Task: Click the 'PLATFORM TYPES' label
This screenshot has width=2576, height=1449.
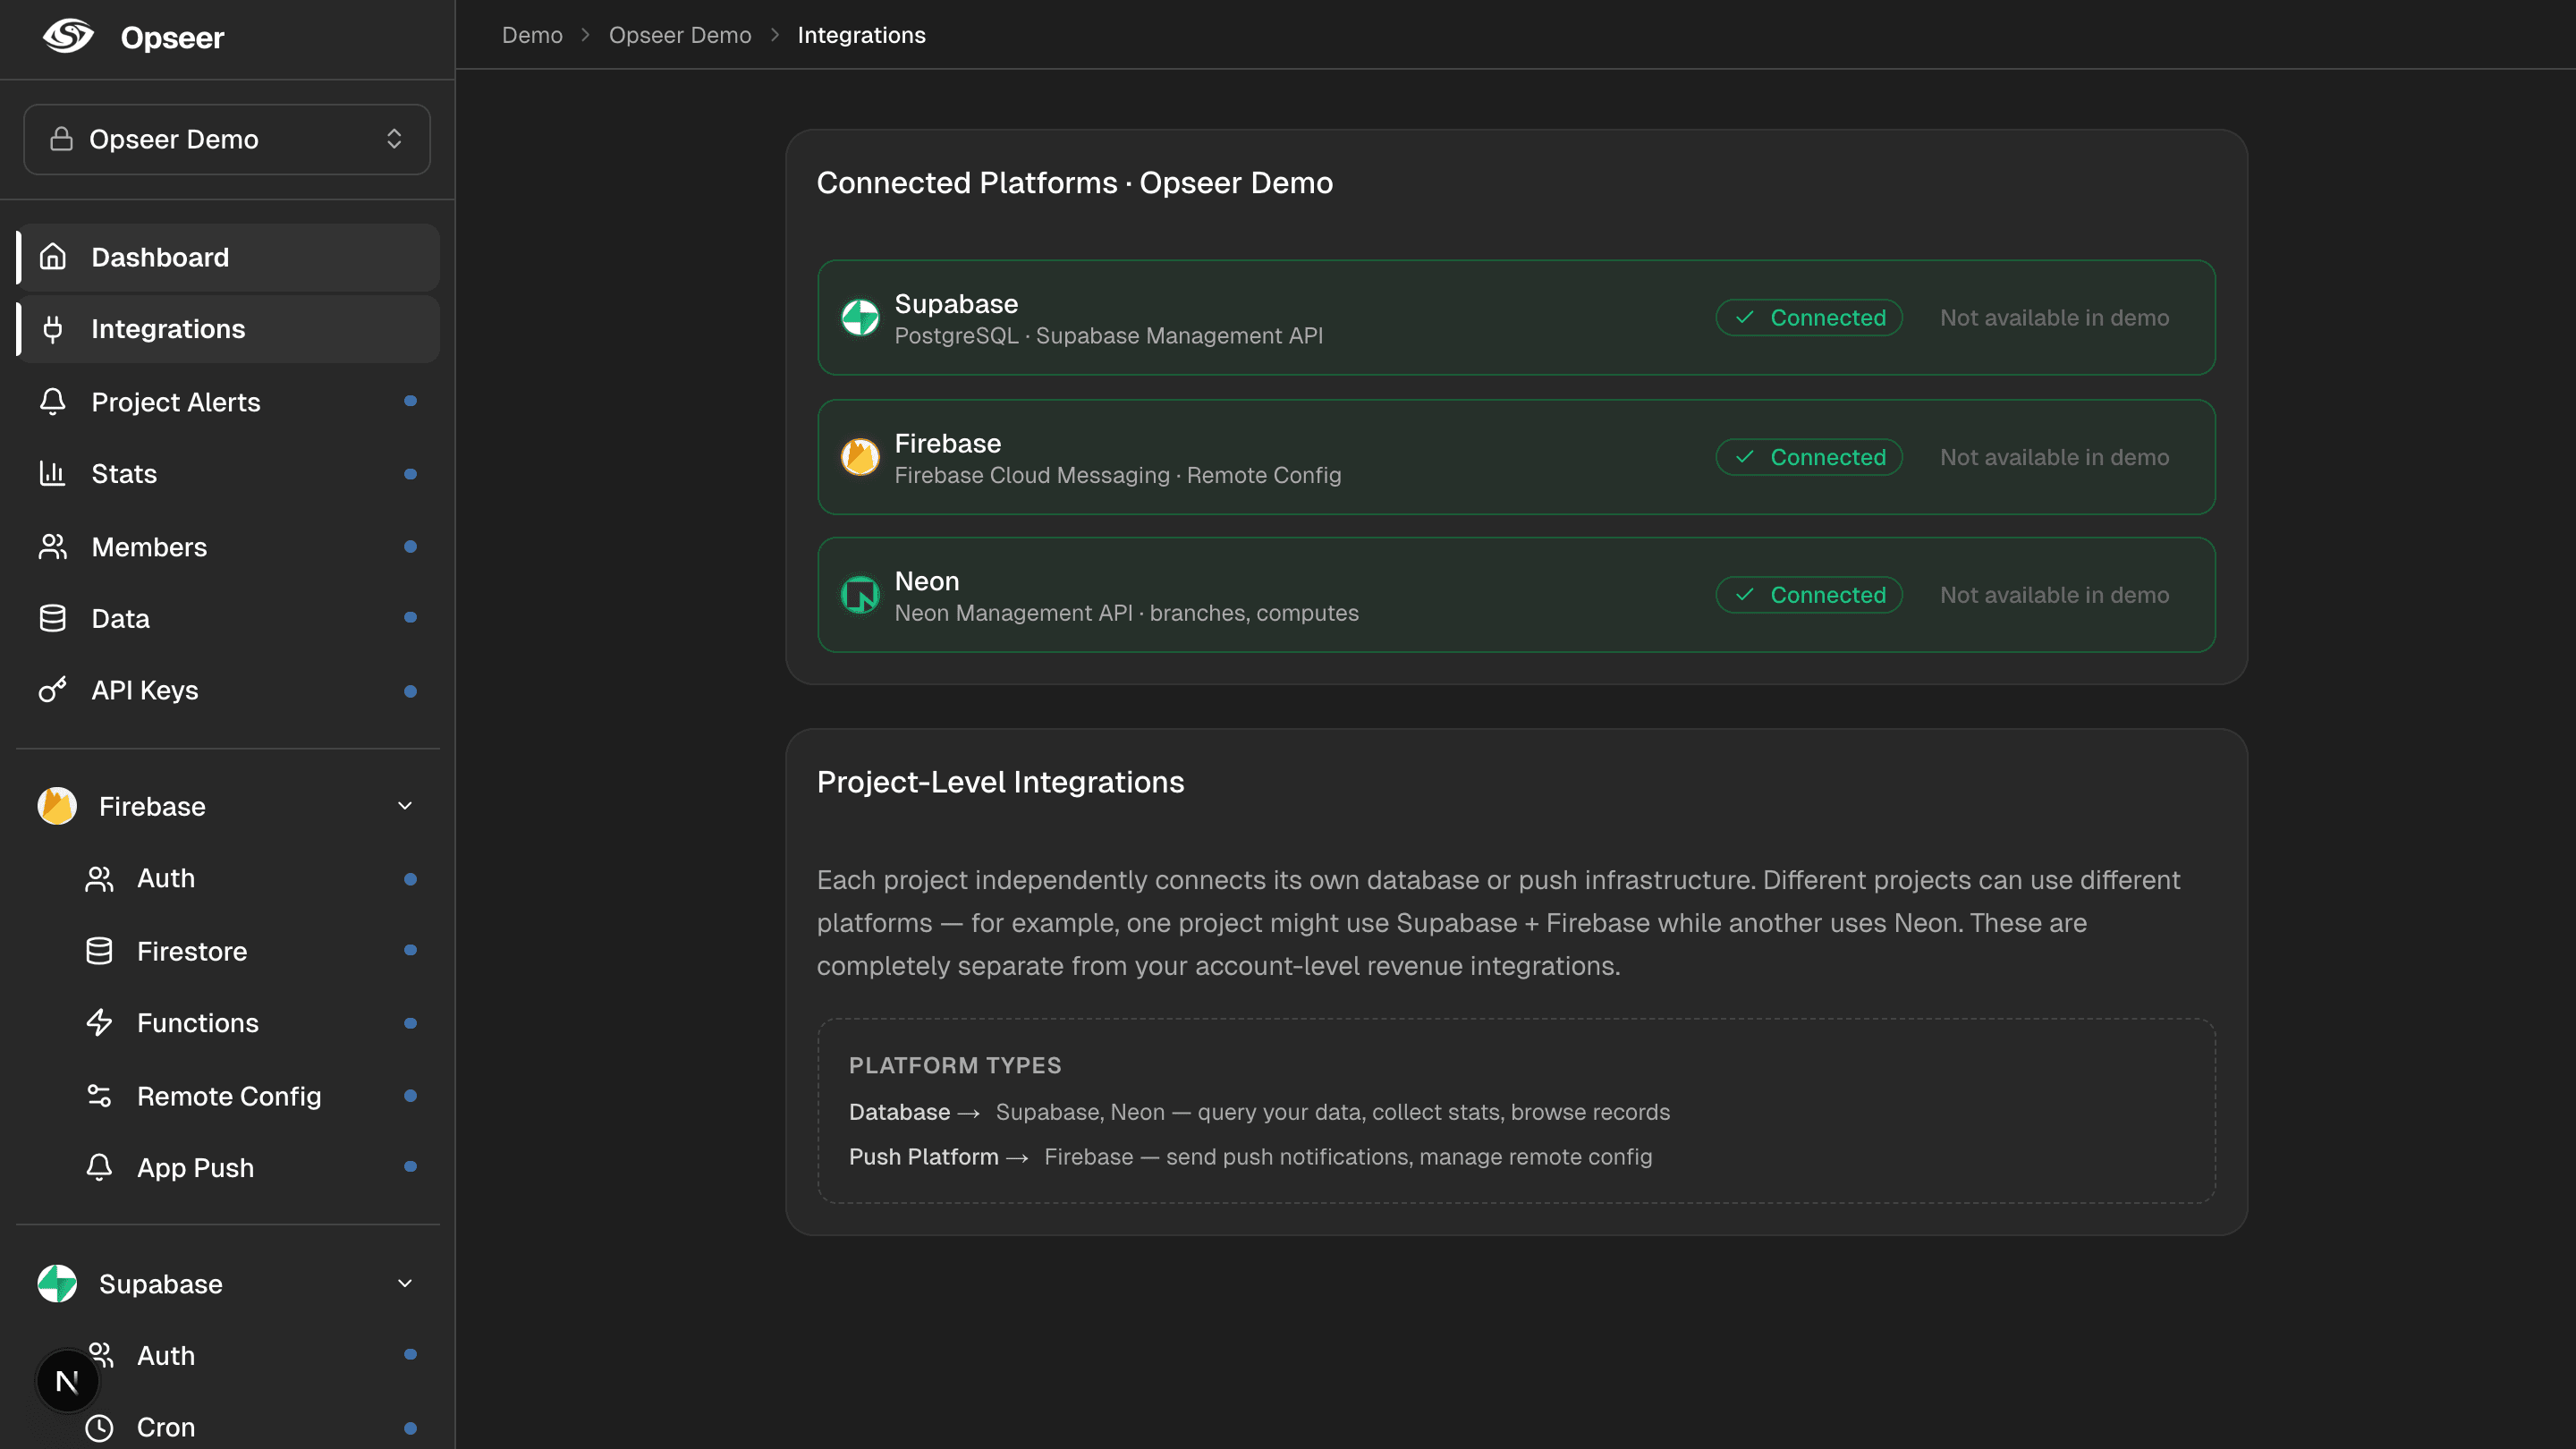Action: 955,1066
